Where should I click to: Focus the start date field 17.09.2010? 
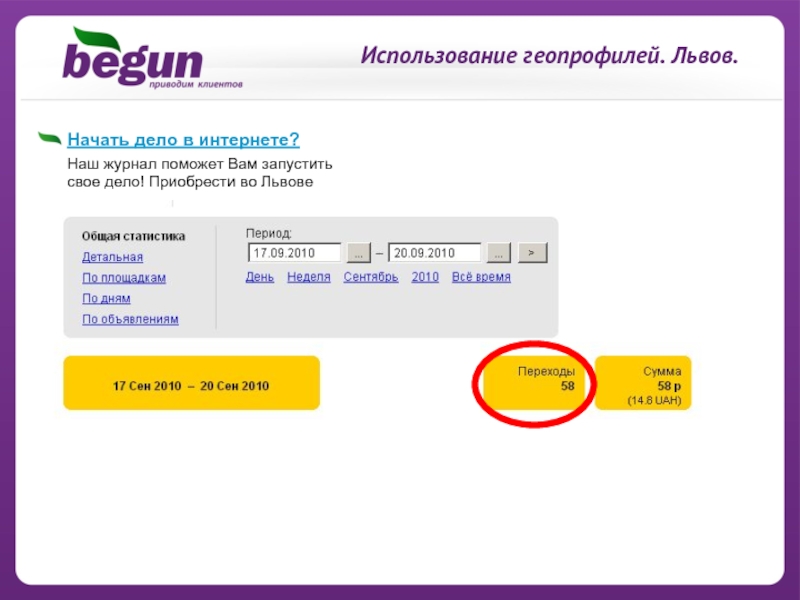pos(294,253)
